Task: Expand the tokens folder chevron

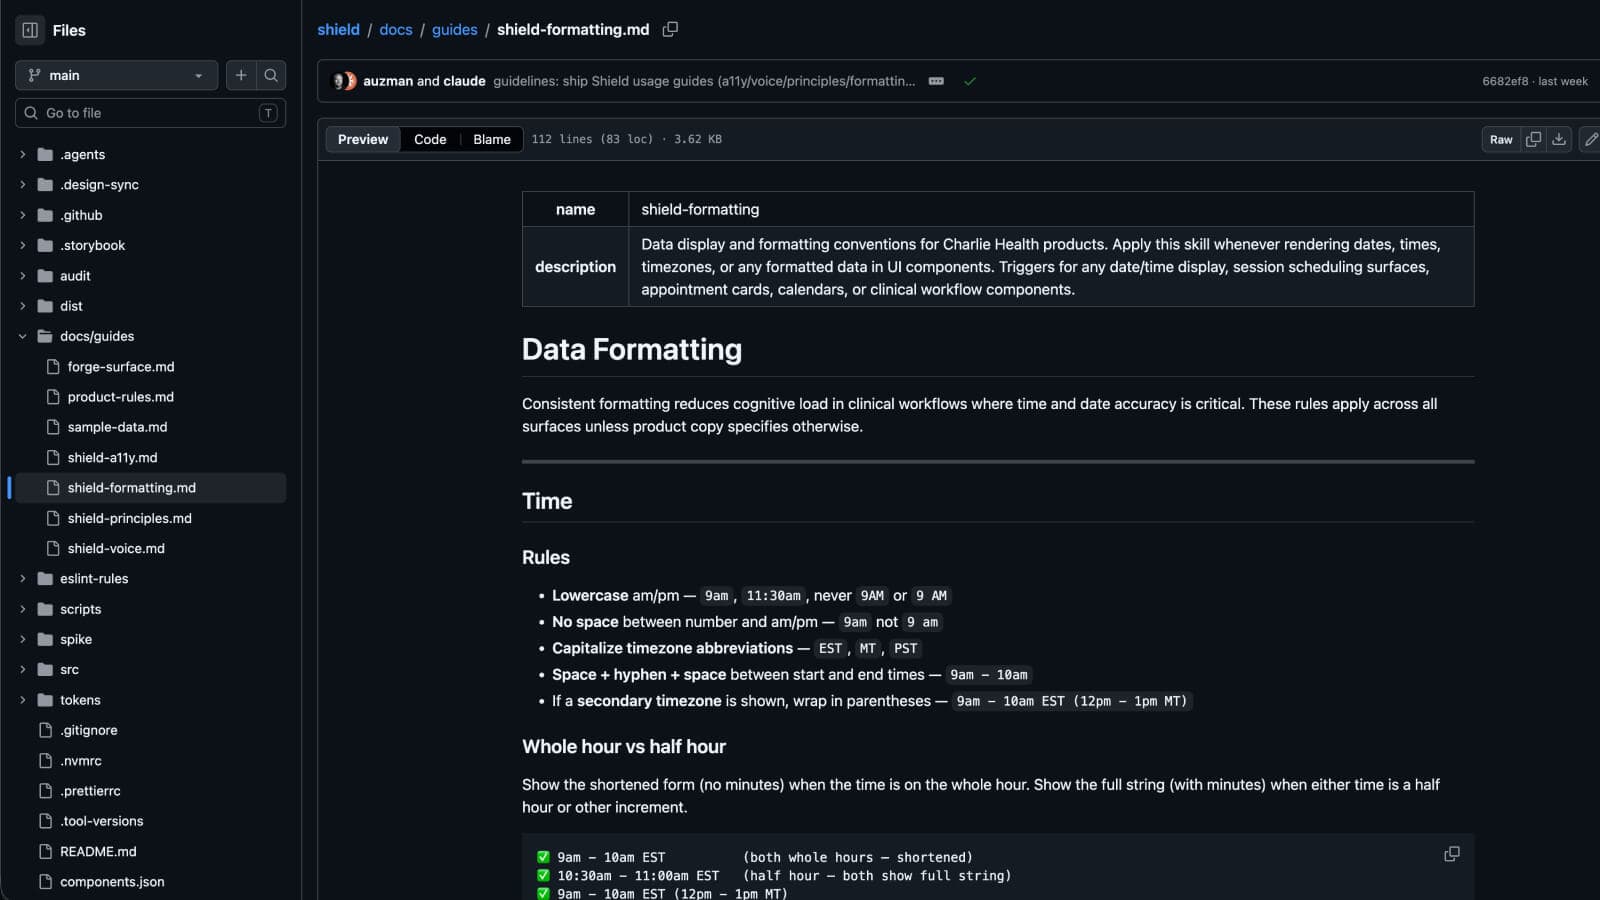Action: (23, 700)
